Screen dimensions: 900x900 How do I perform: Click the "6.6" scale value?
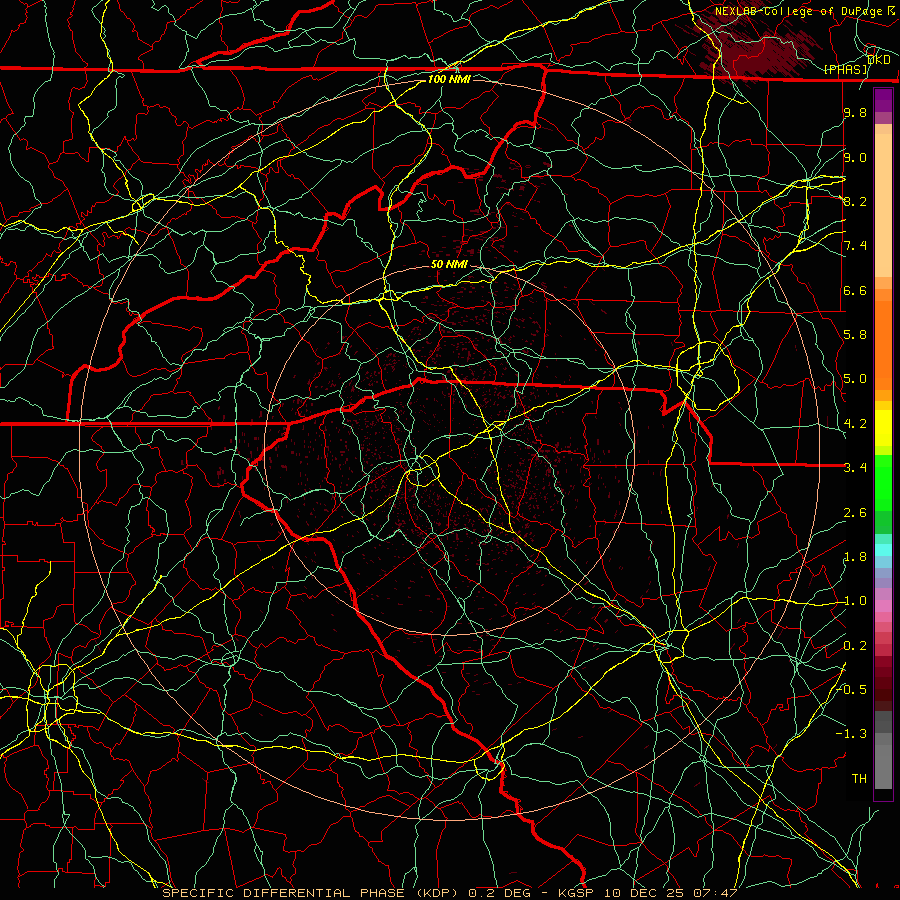point(855,290)
